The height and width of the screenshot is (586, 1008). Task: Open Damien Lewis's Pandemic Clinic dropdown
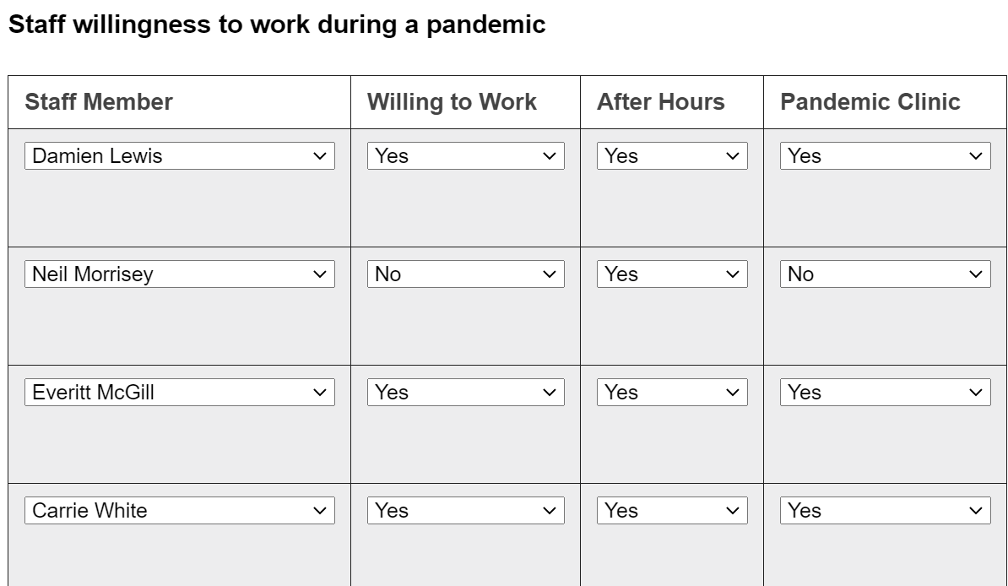point(885,156)
